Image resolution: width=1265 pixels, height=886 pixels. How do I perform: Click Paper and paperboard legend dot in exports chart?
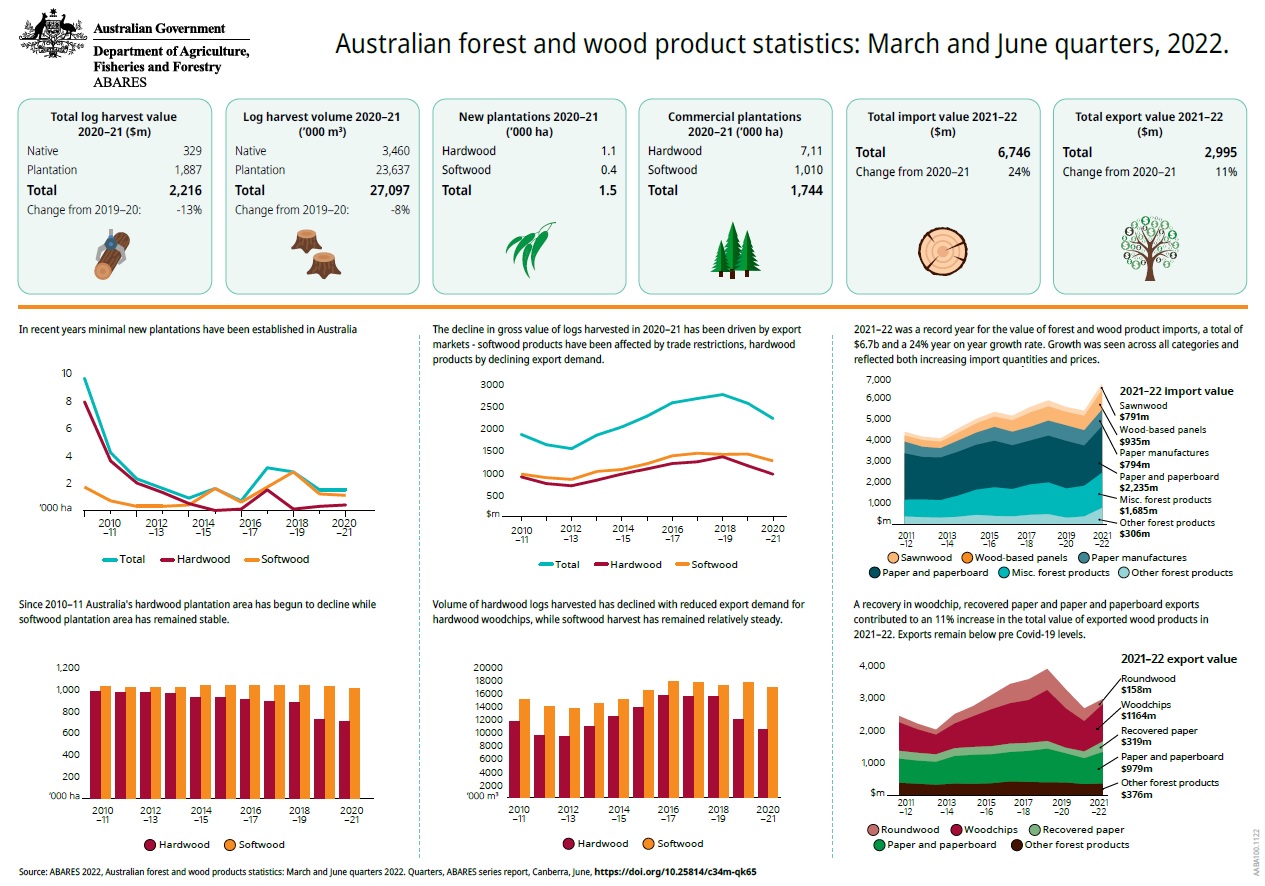point(879,845)
